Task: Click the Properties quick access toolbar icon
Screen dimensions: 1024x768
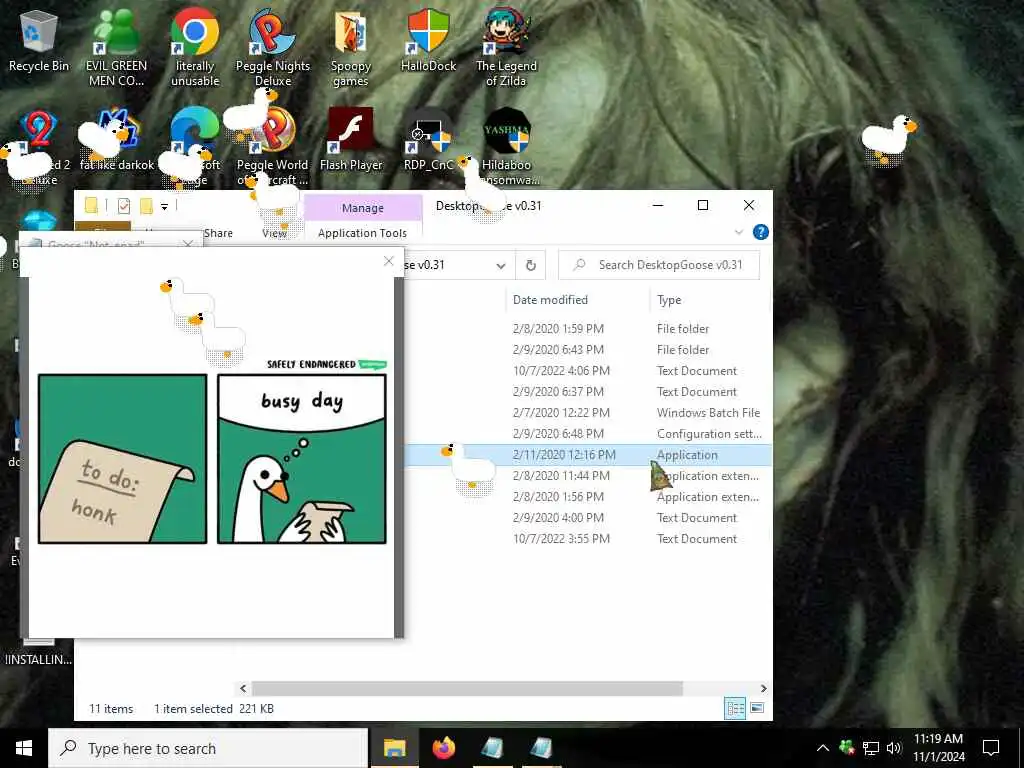Action: coord(123,206)
